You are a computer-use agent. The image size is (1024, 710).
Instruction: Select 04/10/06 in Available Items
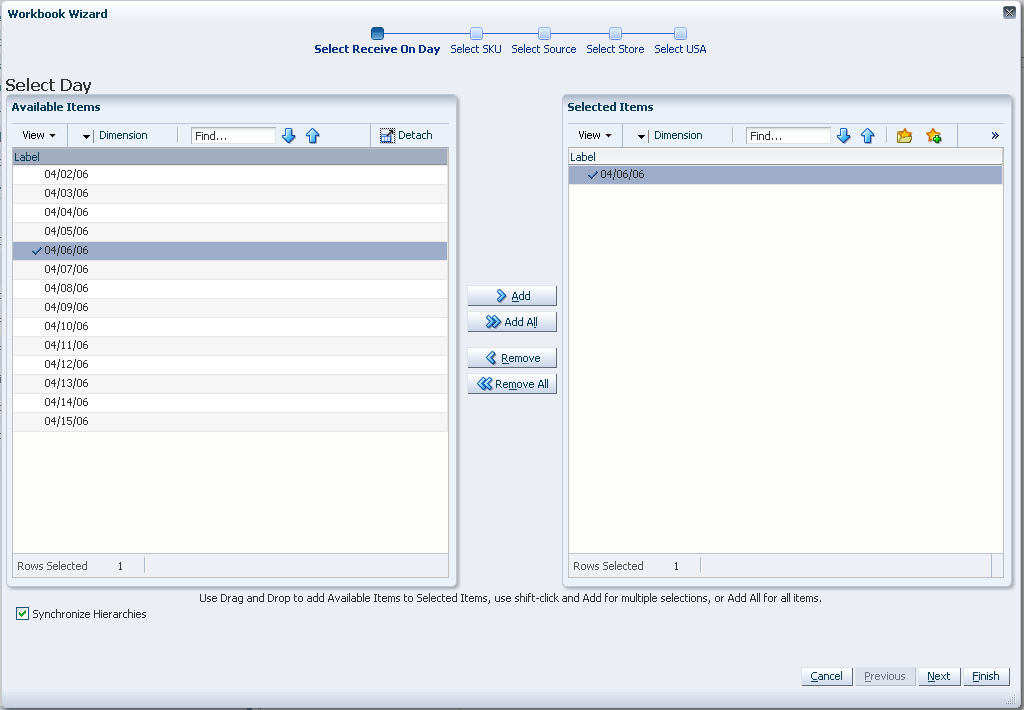(230, 326)
